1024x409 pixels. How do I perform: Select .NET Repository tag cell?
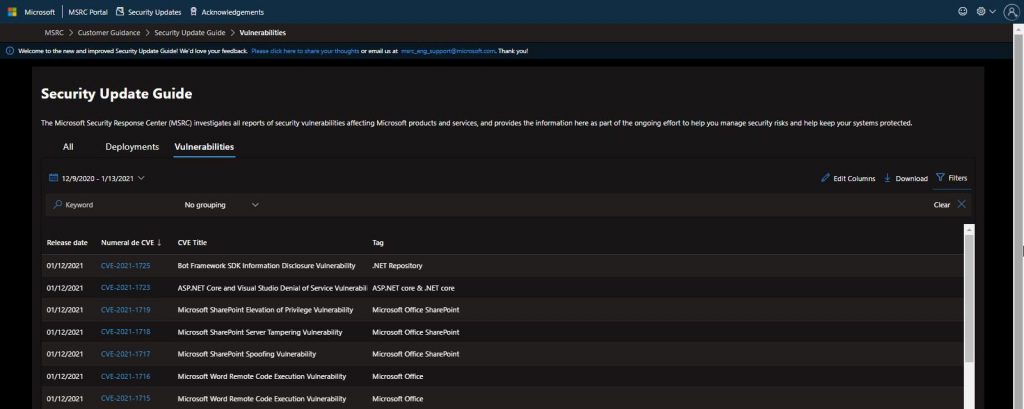(397, 266)
